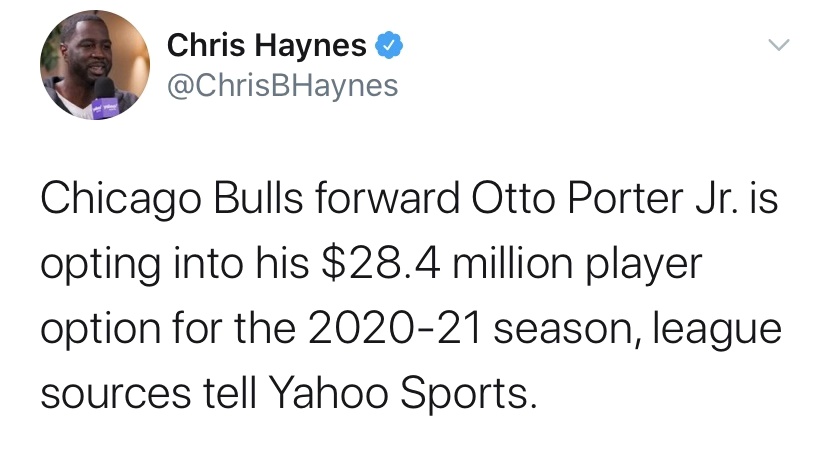This screenshot has height=462, width=828.
Task: Open the Chris Haynes profile photo
Action: (x=95, y=65)
